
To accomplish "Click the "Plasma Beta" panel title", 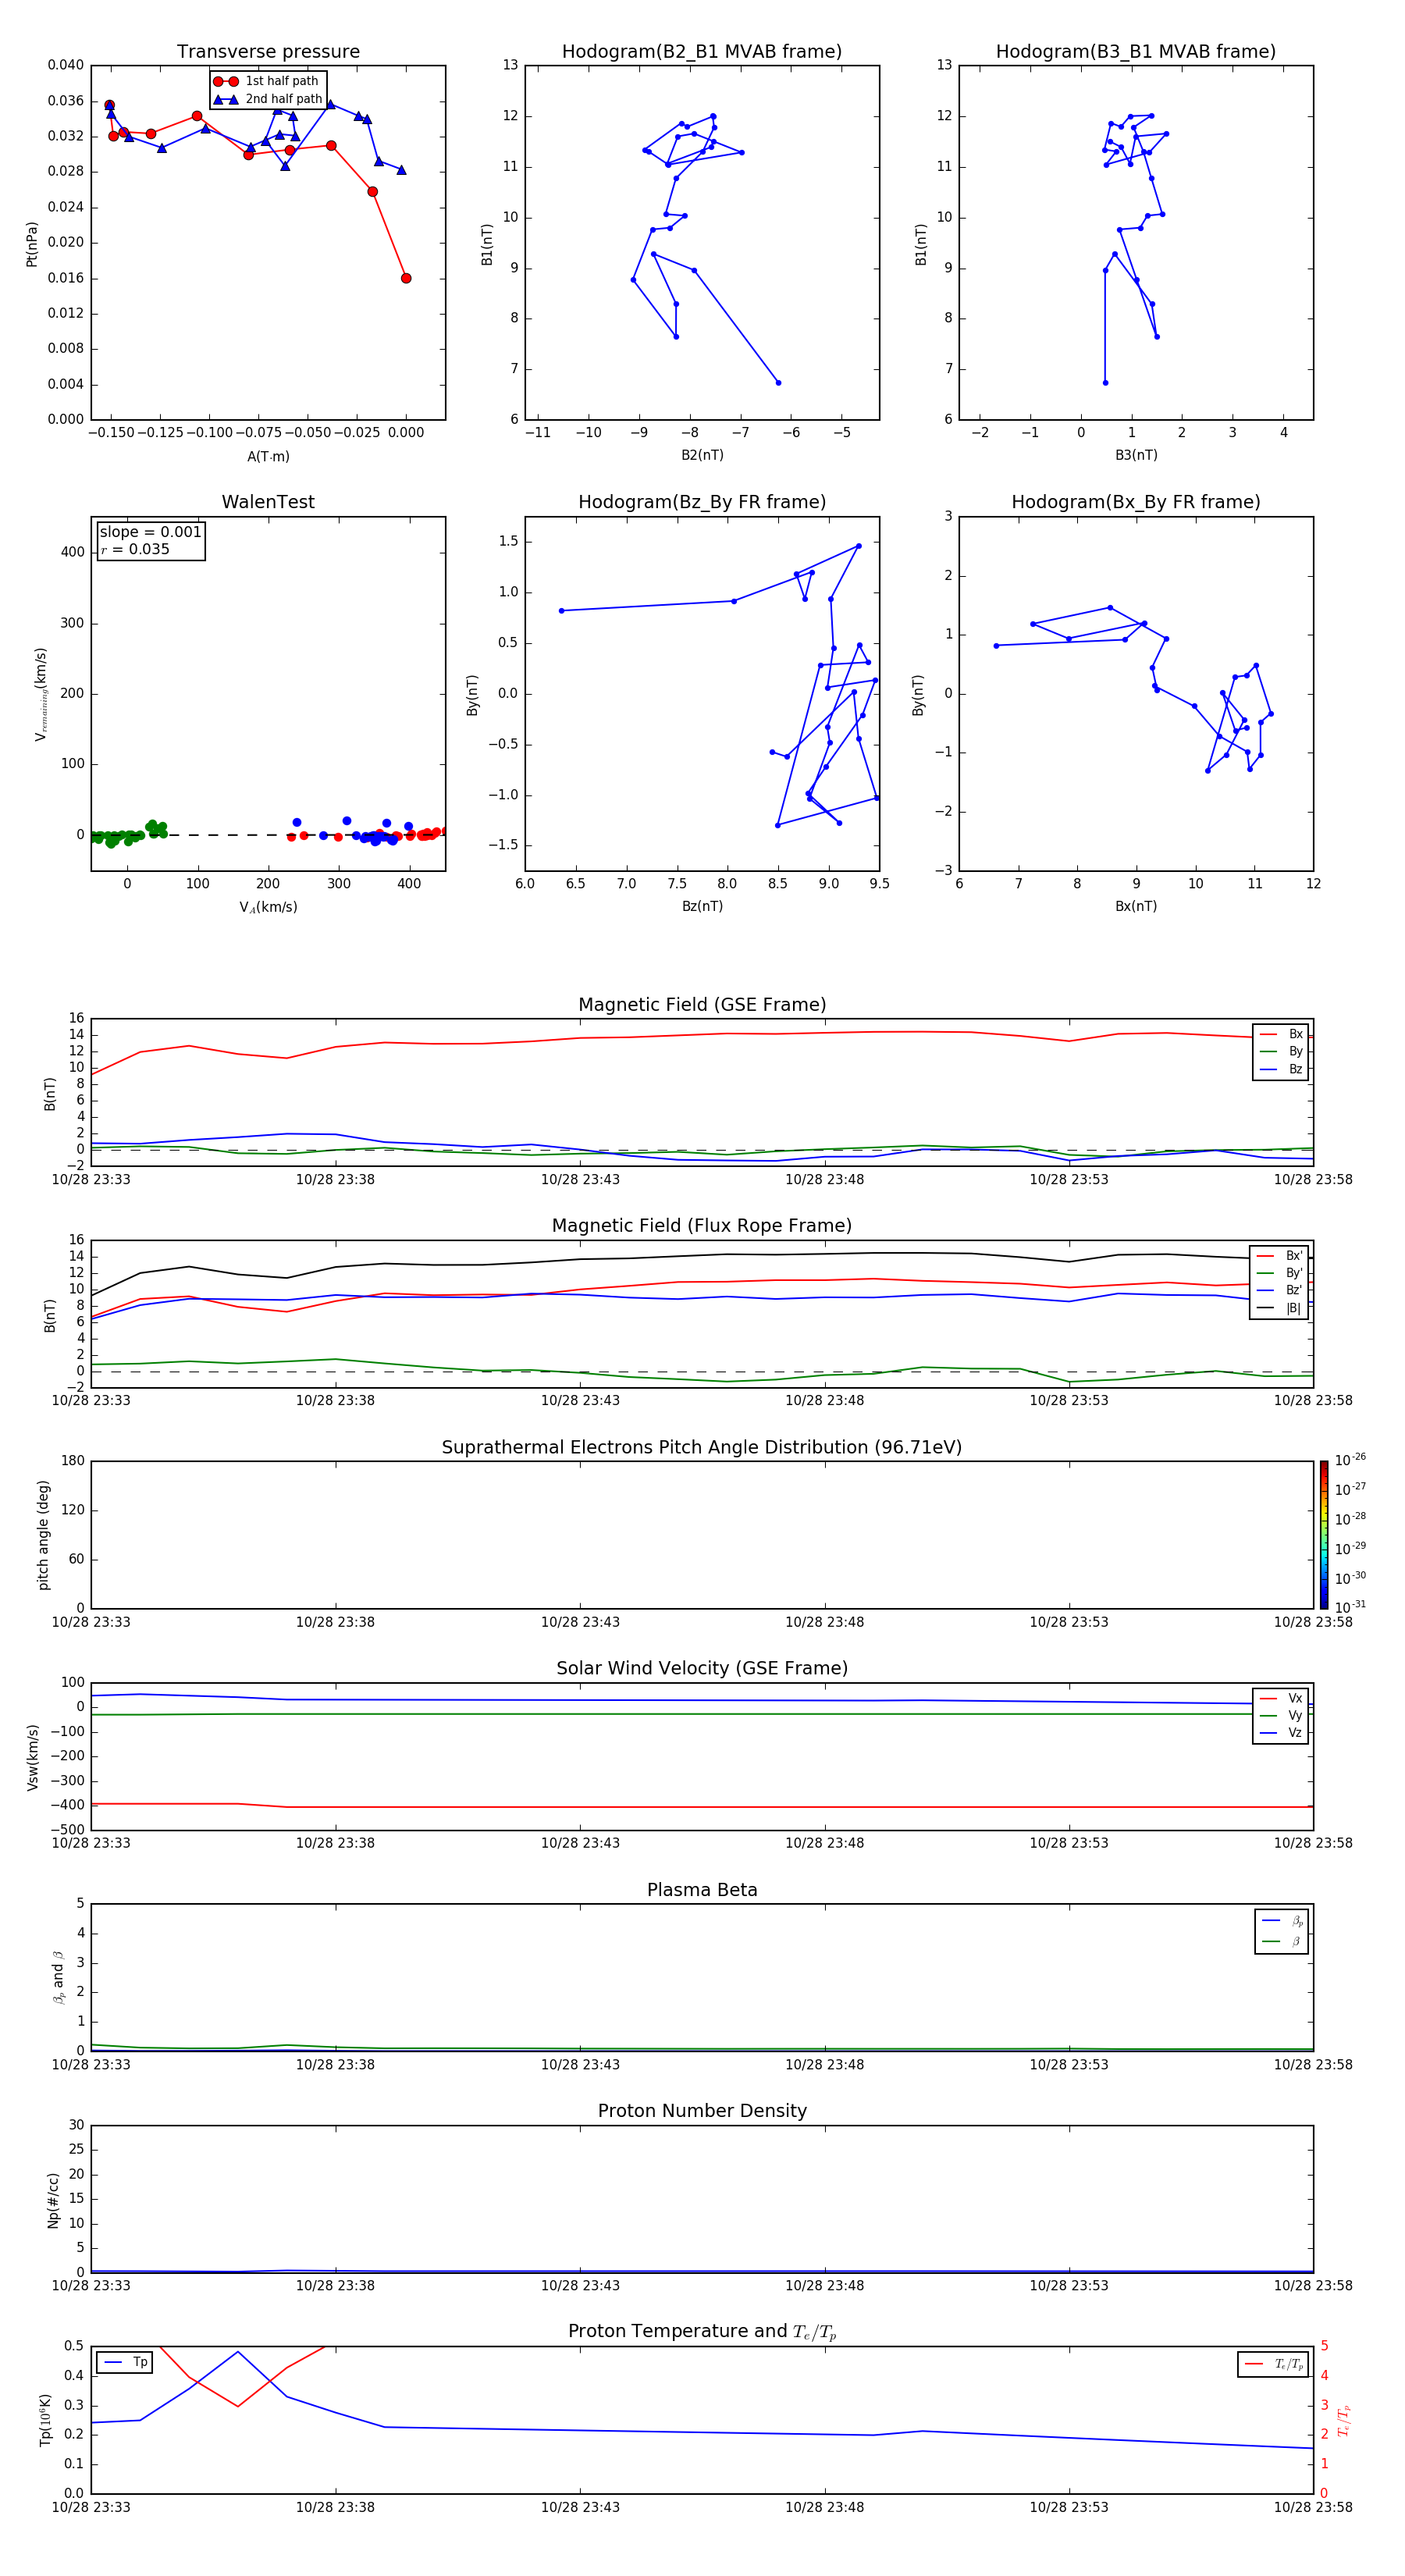I will pyautogui.click(x=702, y=1890).
